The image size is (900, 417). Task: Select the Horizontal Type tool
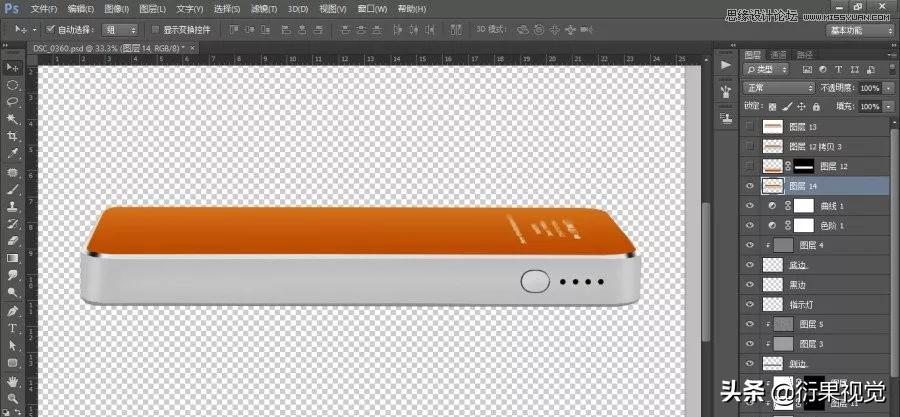tap(13, 329)
